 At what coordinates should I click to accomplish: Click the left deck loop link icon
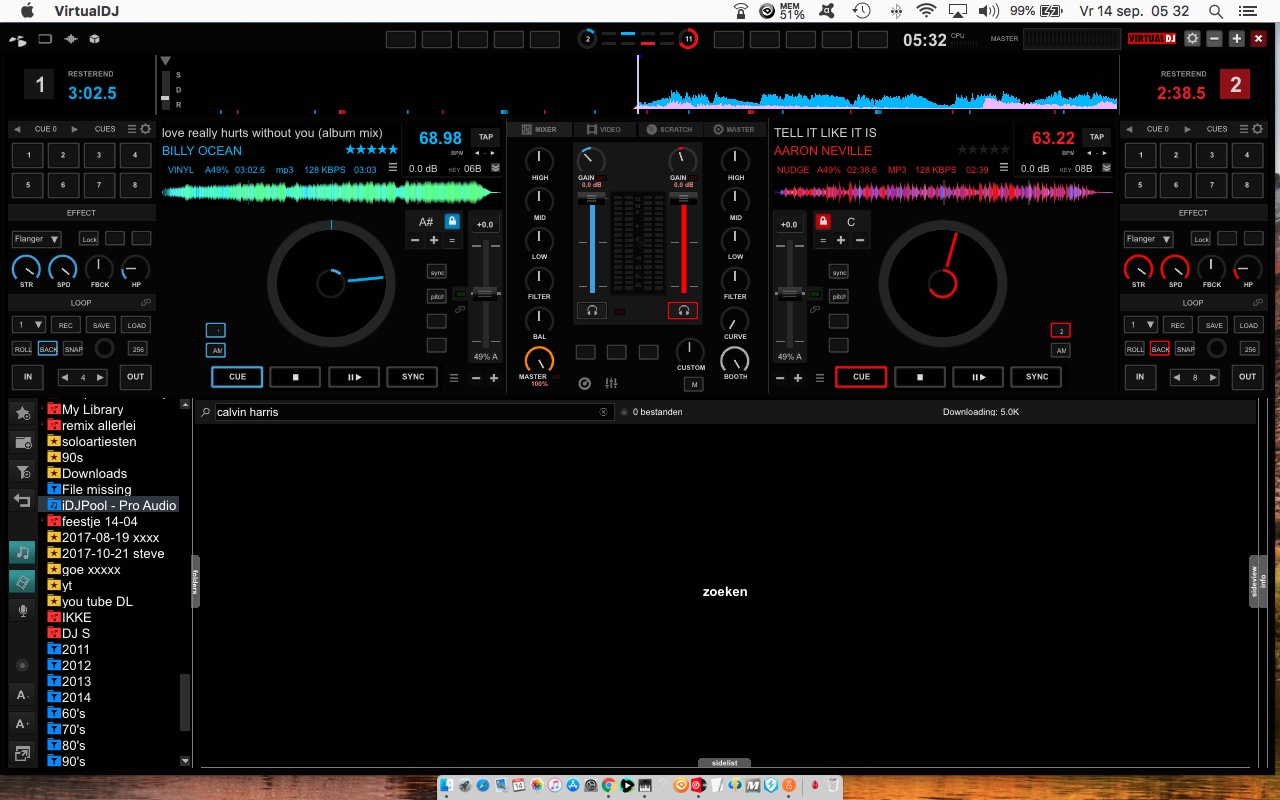click(146, 303)
